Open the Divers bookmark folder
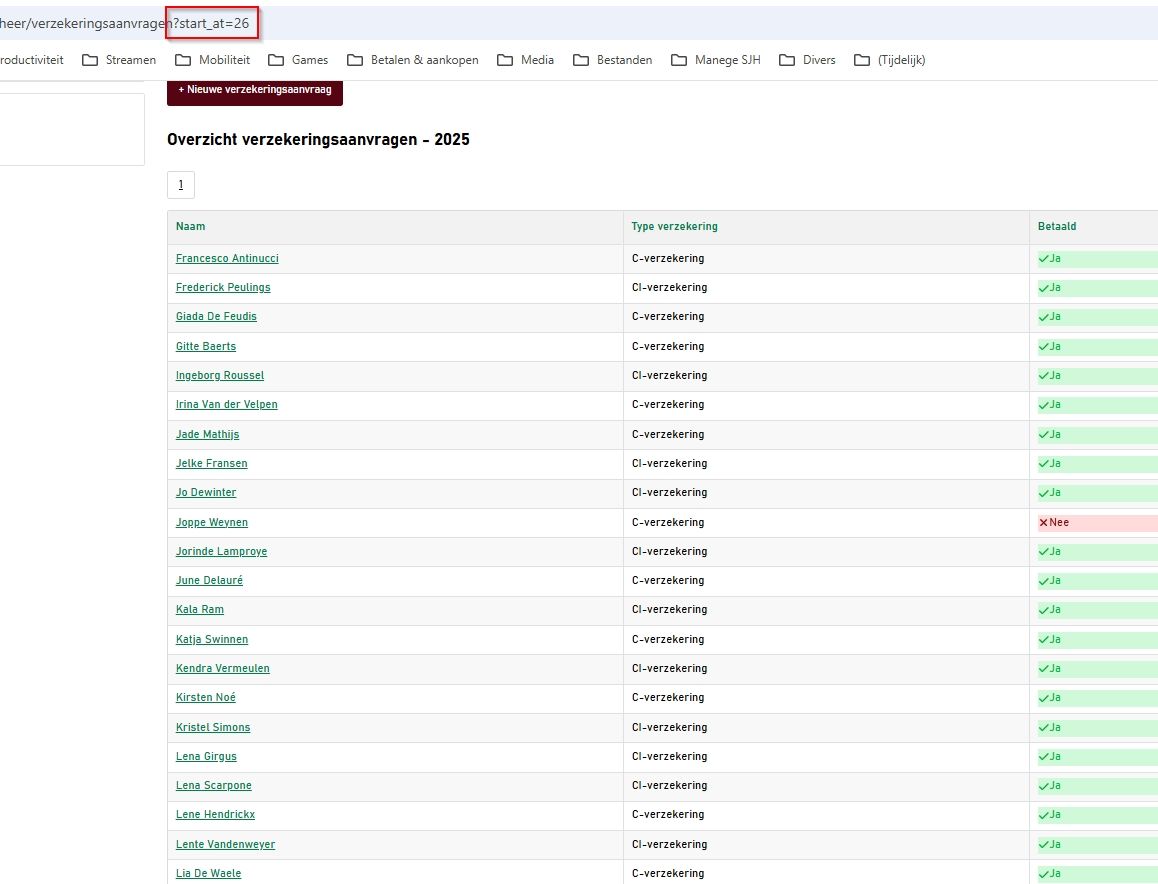The width and height of the screenshot is (1158, 884). pyautogui.click(x=807, y=60)
